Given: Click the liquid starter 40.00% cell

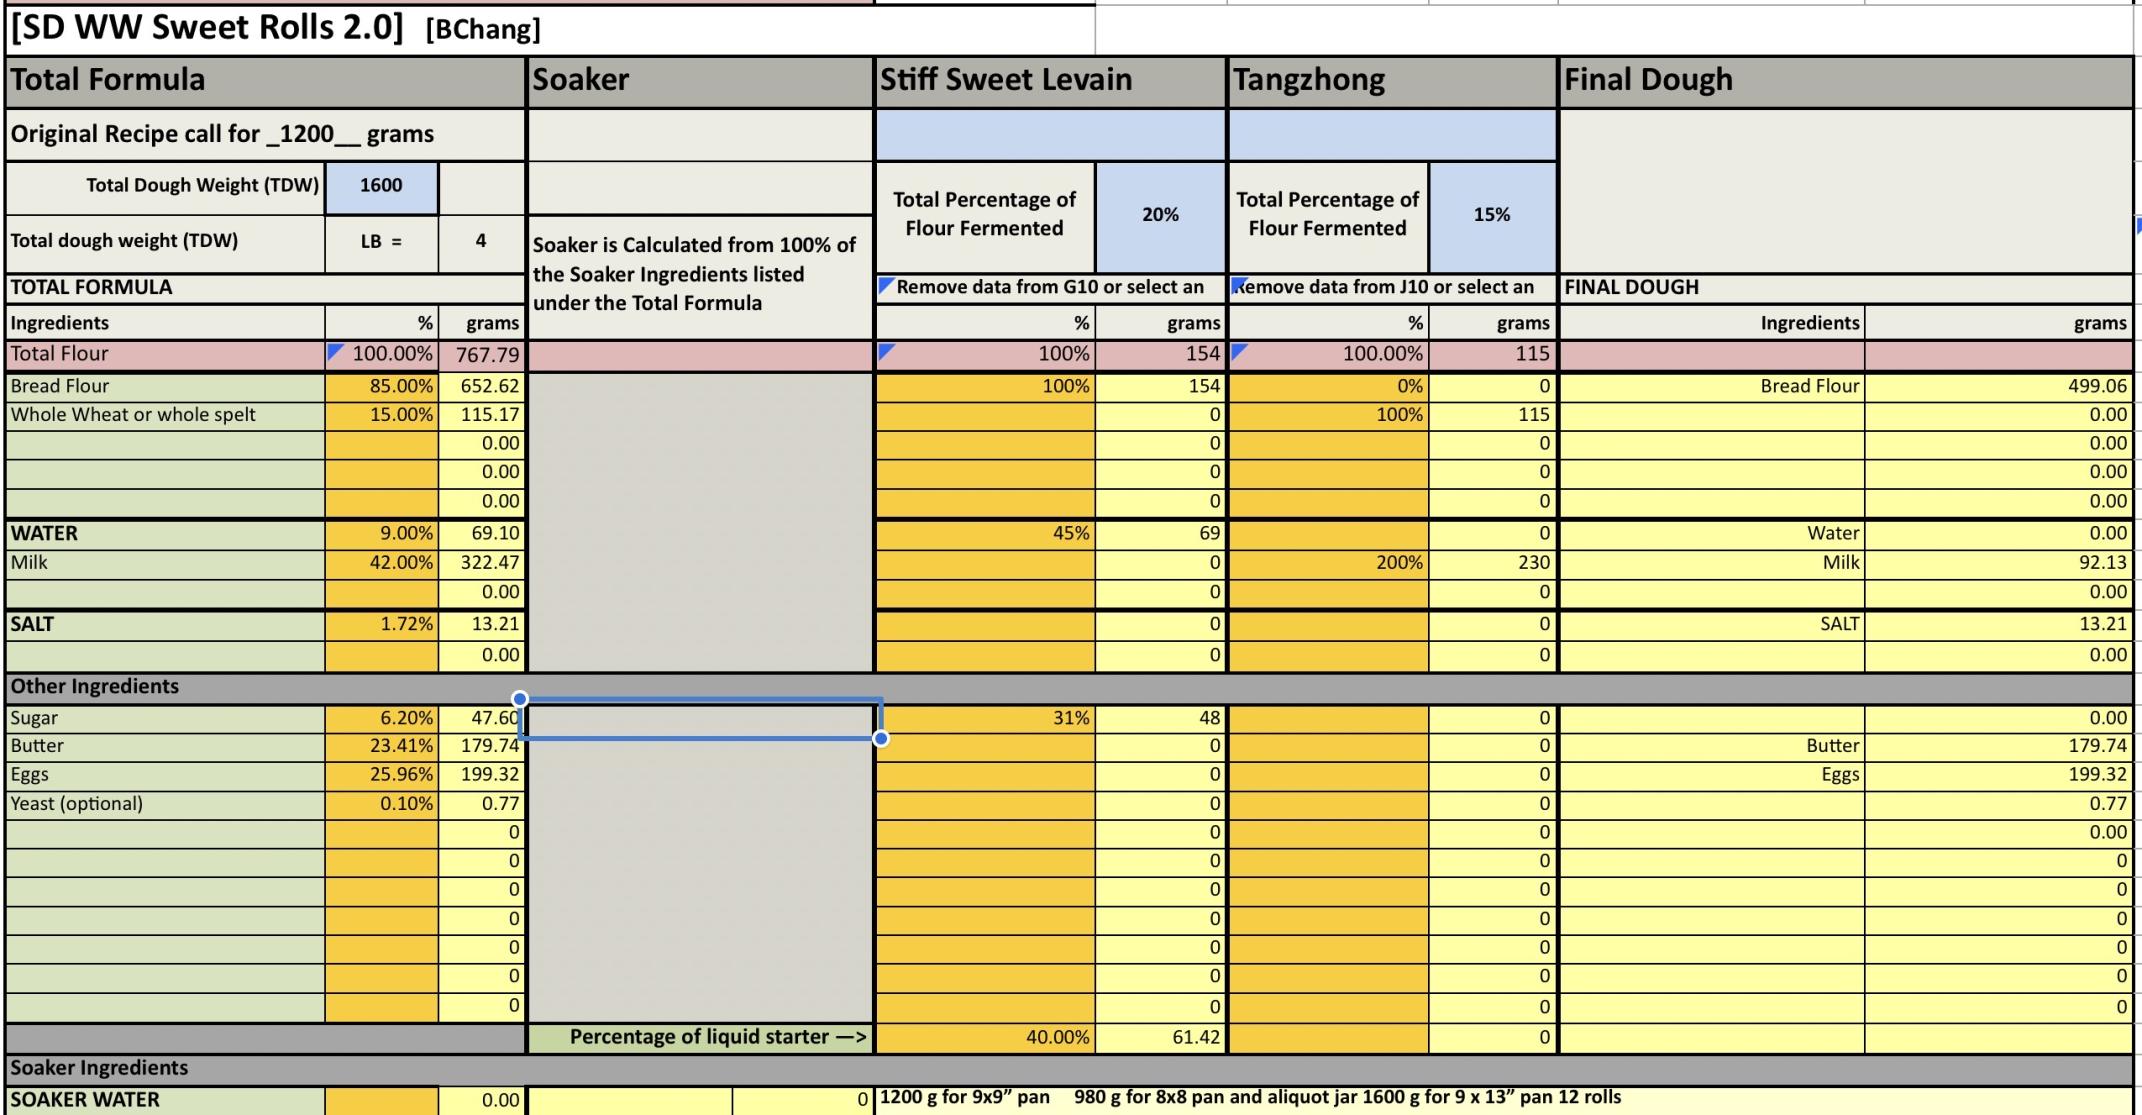Looking at the screenshot, I should pos(985,1038).
